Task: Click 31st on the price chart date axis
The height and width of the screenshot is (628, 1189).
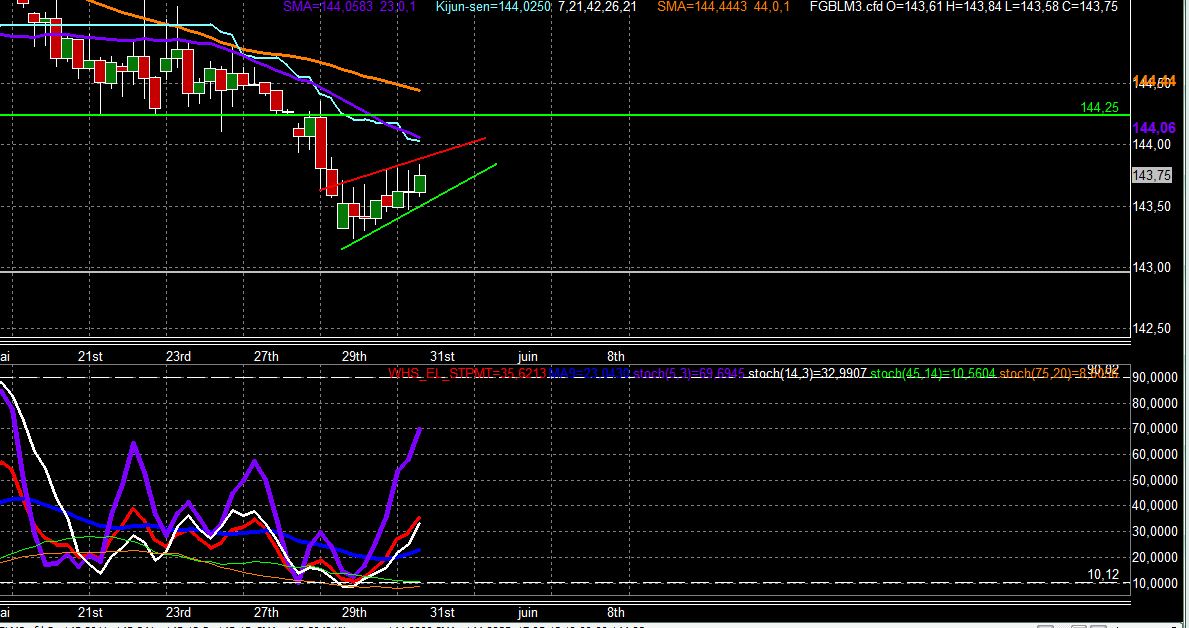Action: (442, 356)
